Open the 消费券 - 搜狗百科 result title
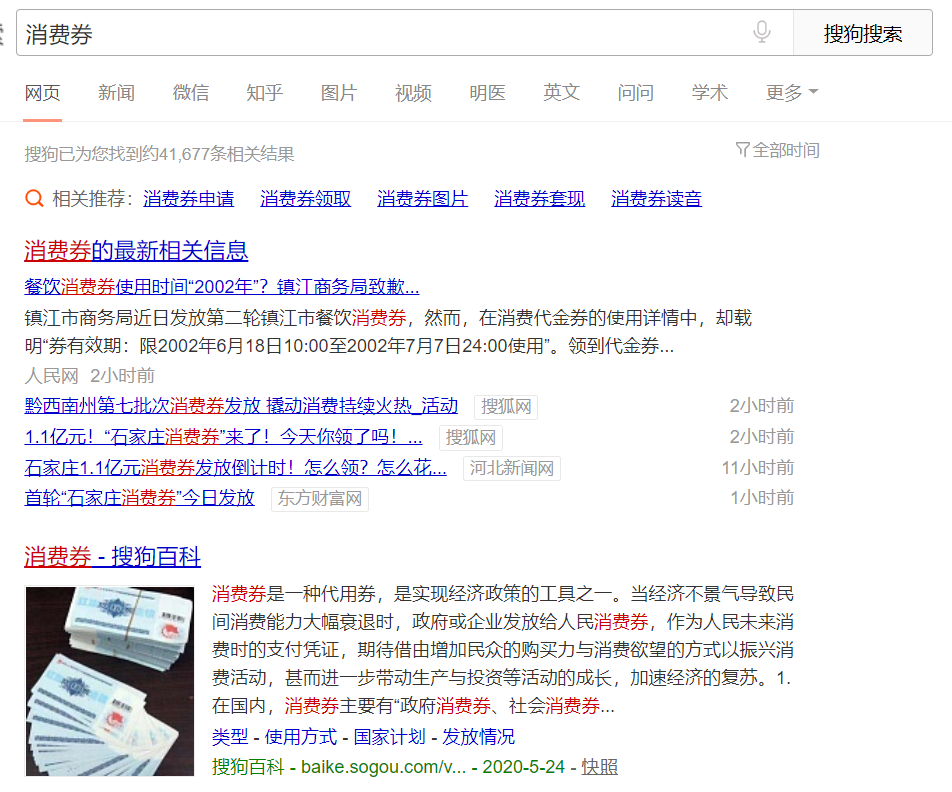 pos(112,556)
